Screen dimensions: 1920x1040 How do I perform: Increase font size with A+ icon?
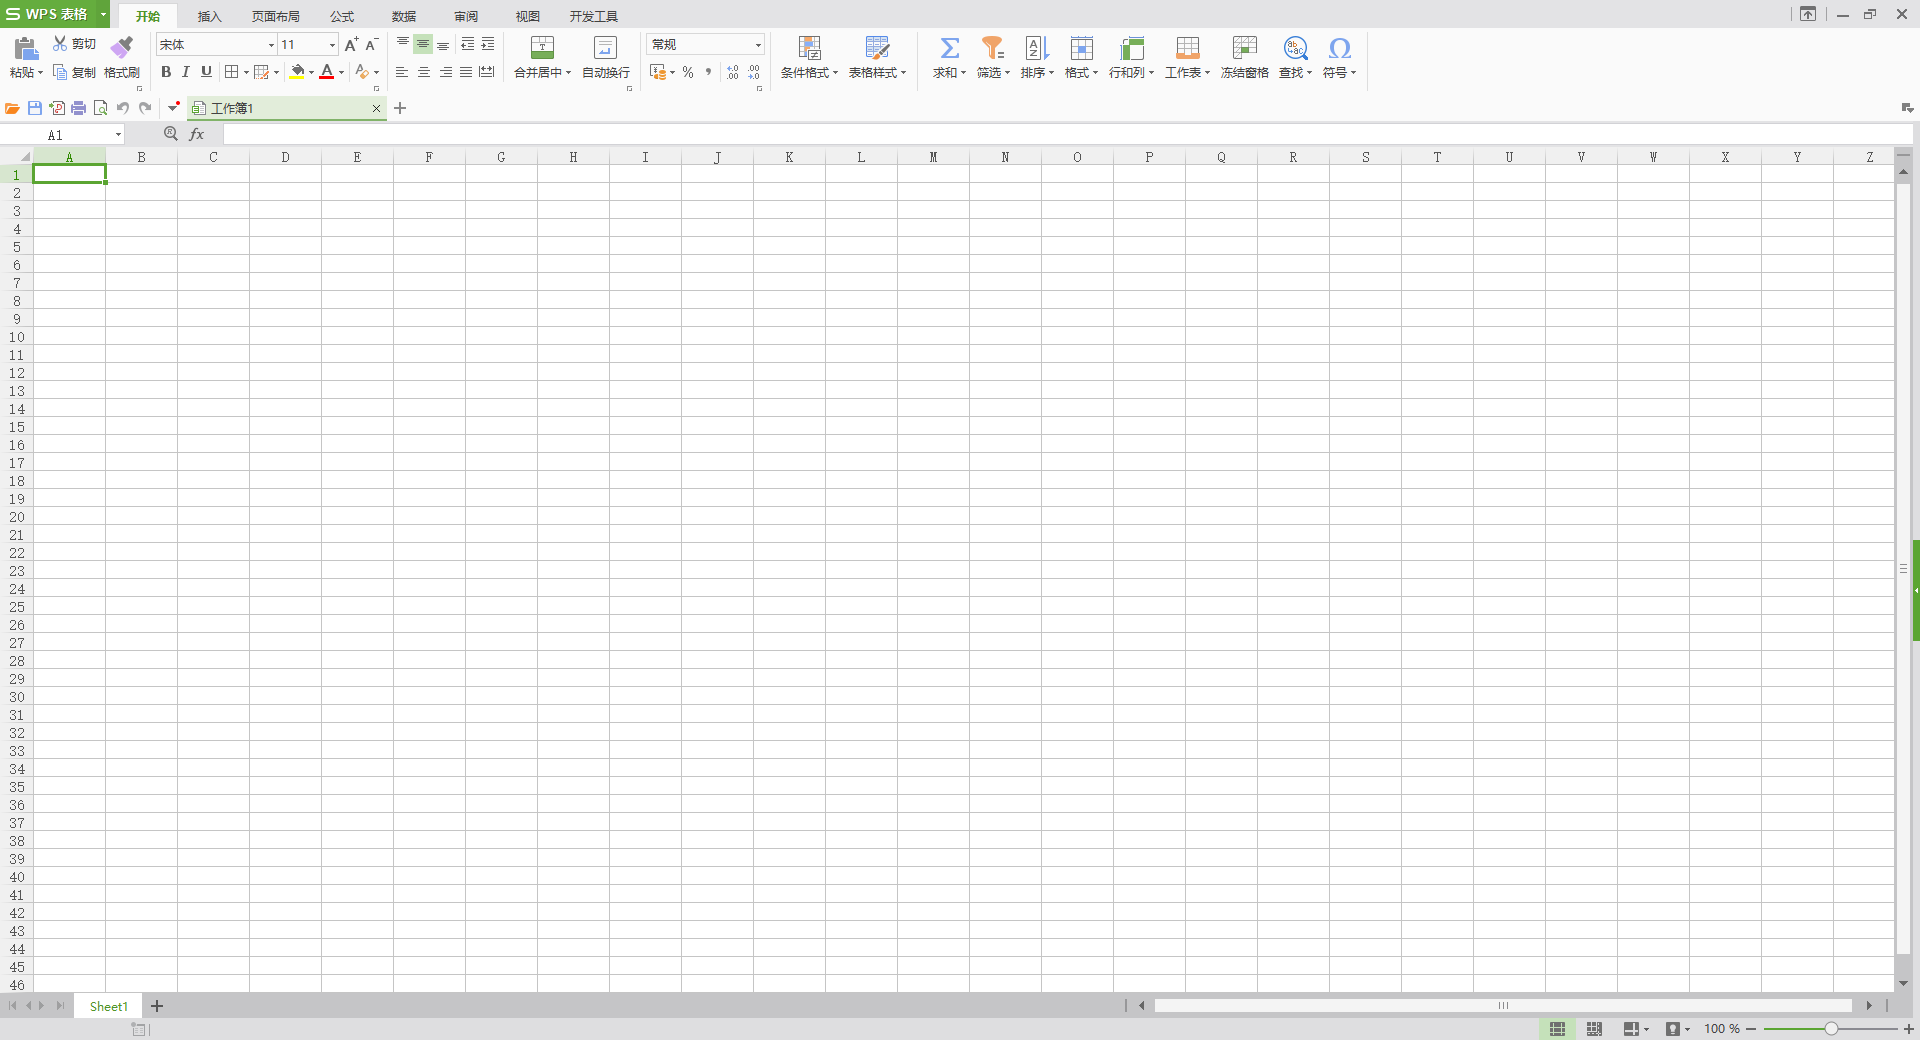point(351,44)
